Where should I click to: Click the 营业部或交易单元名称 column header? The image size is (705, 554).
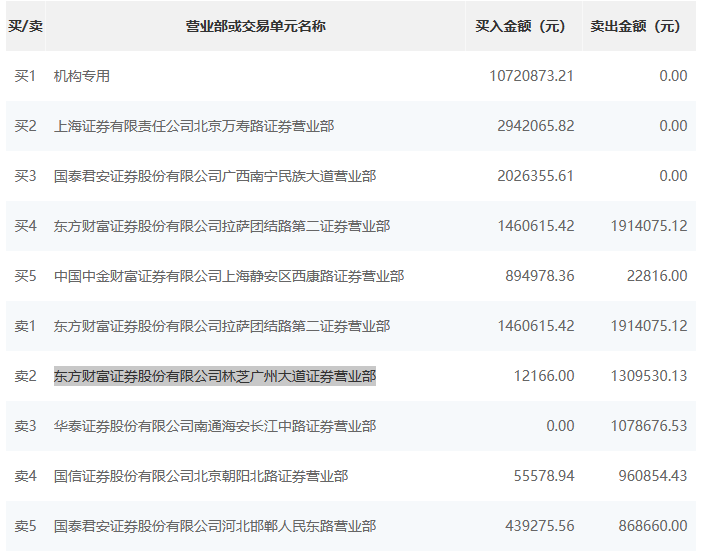(x=255, y=26)
